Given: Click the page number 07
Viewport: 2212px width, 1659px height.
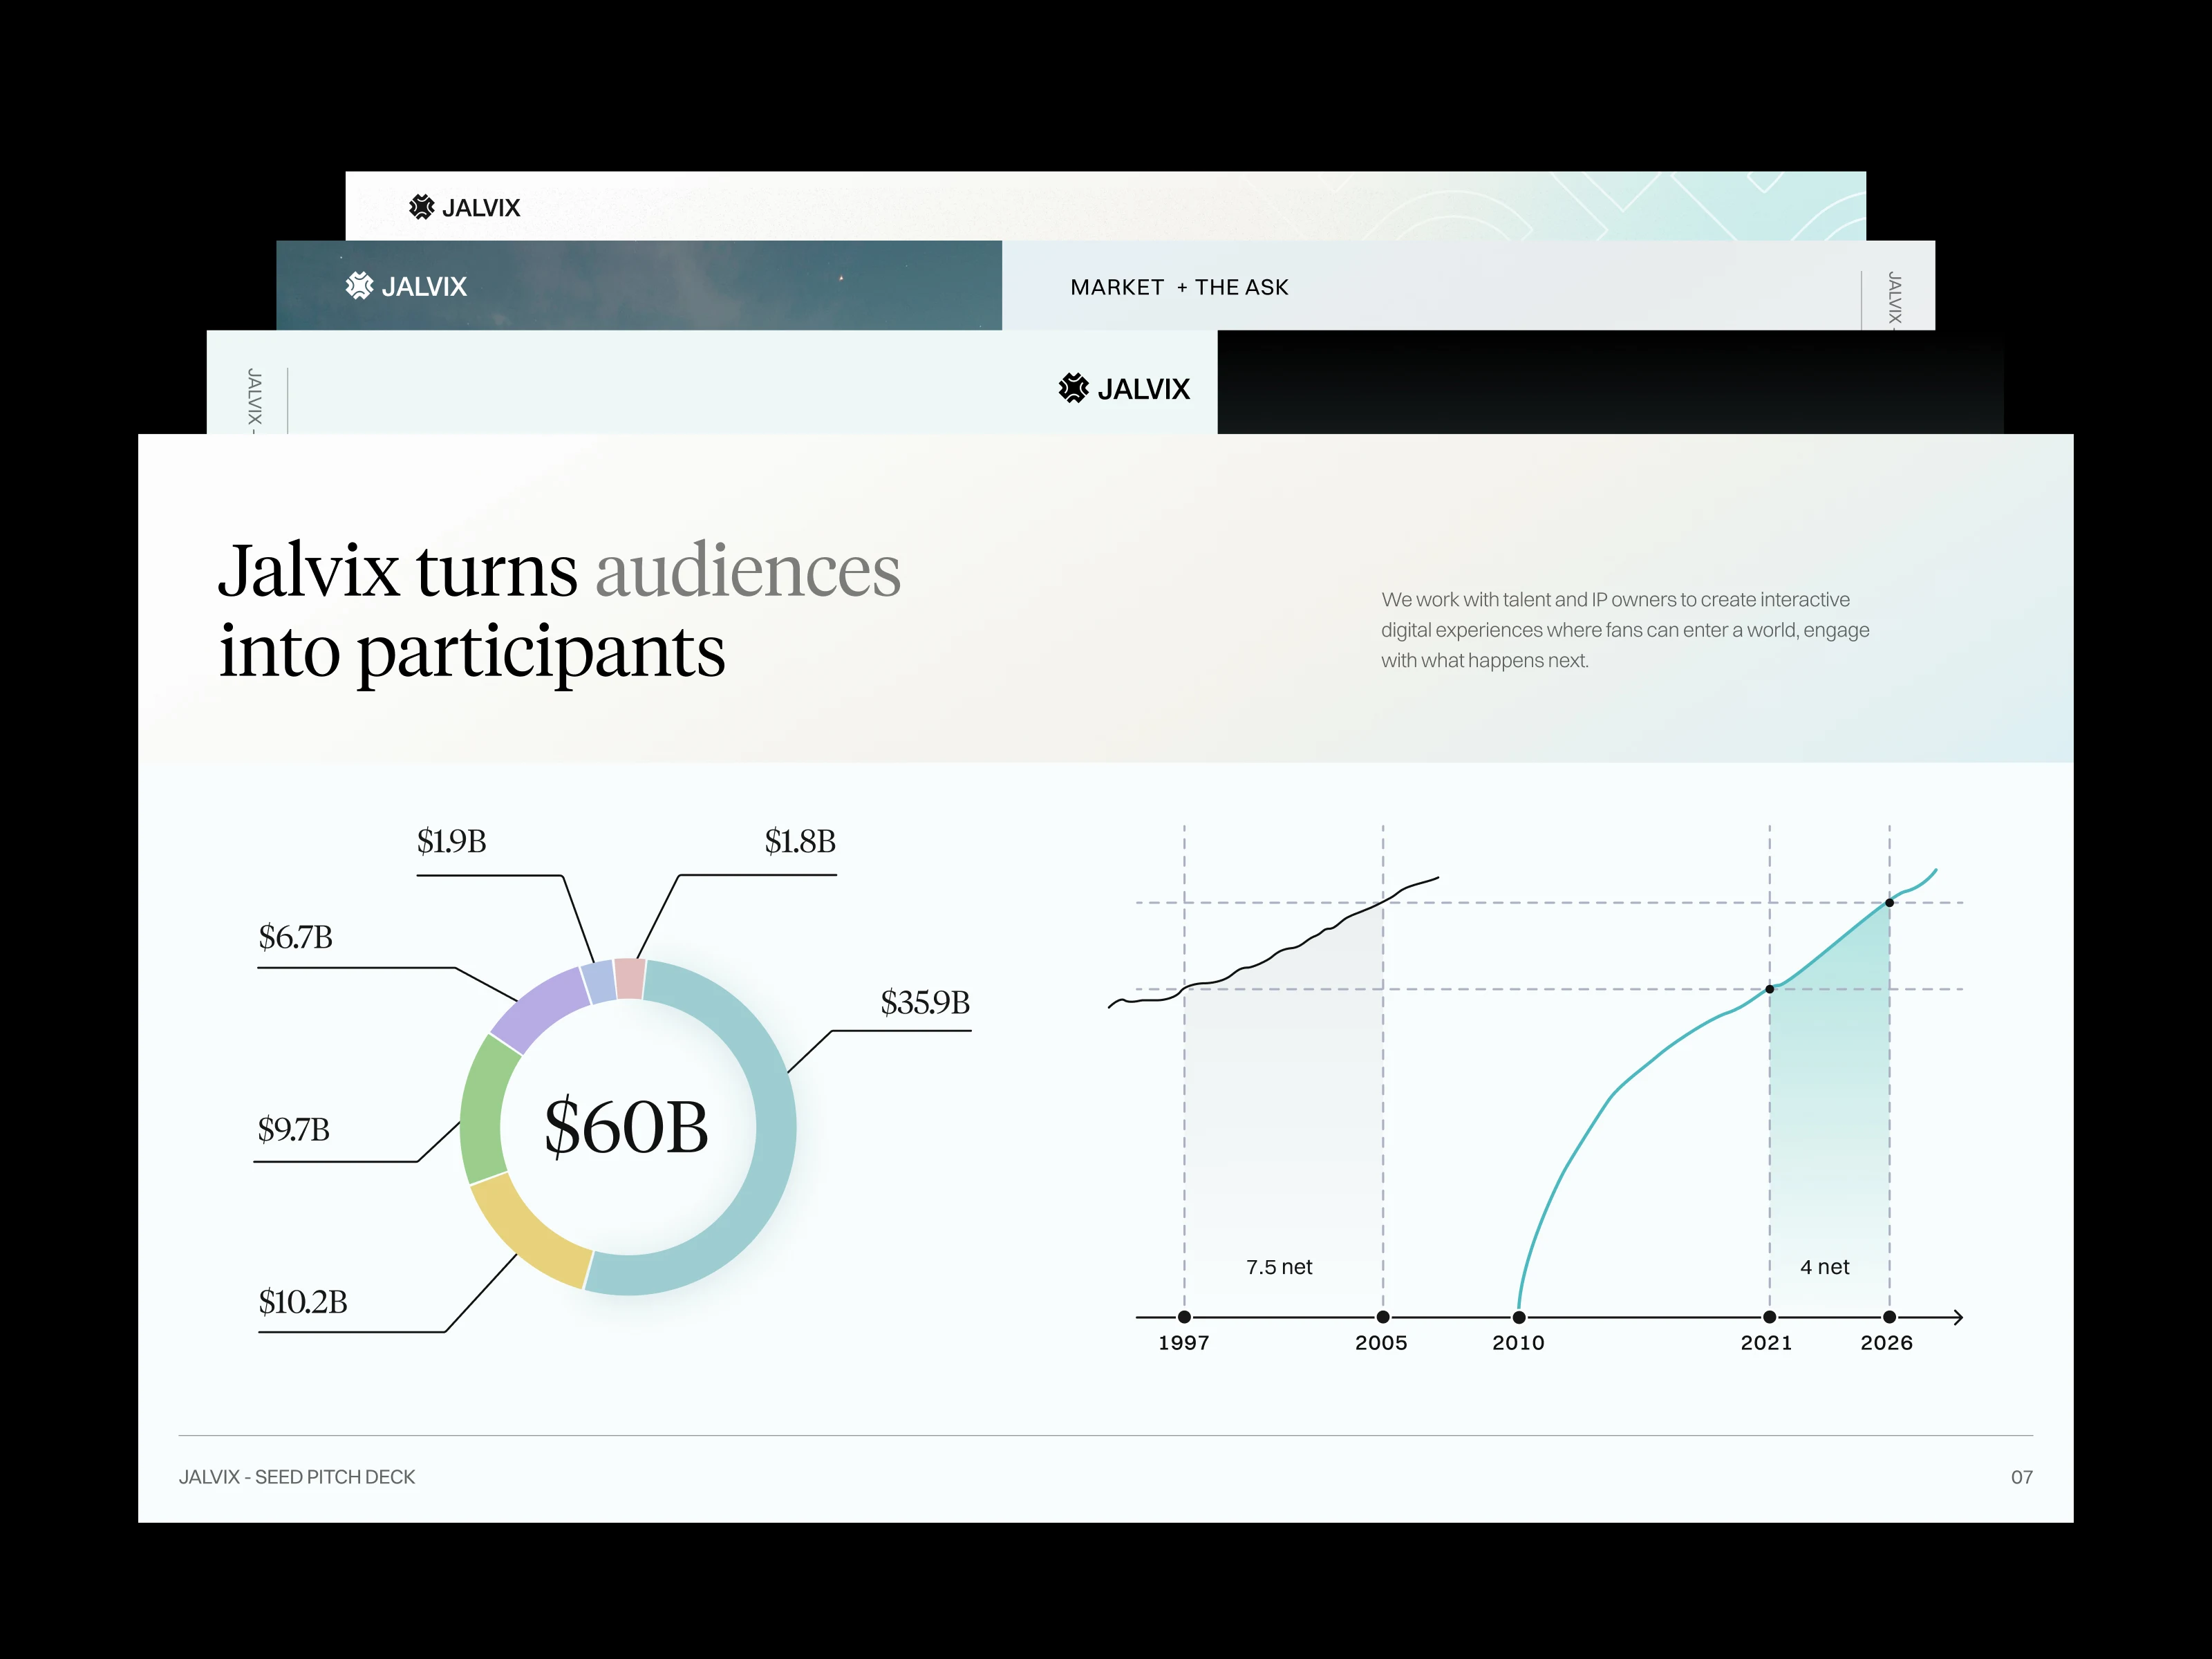Looking at the screenshot, I should (x=2022, y=1477).
